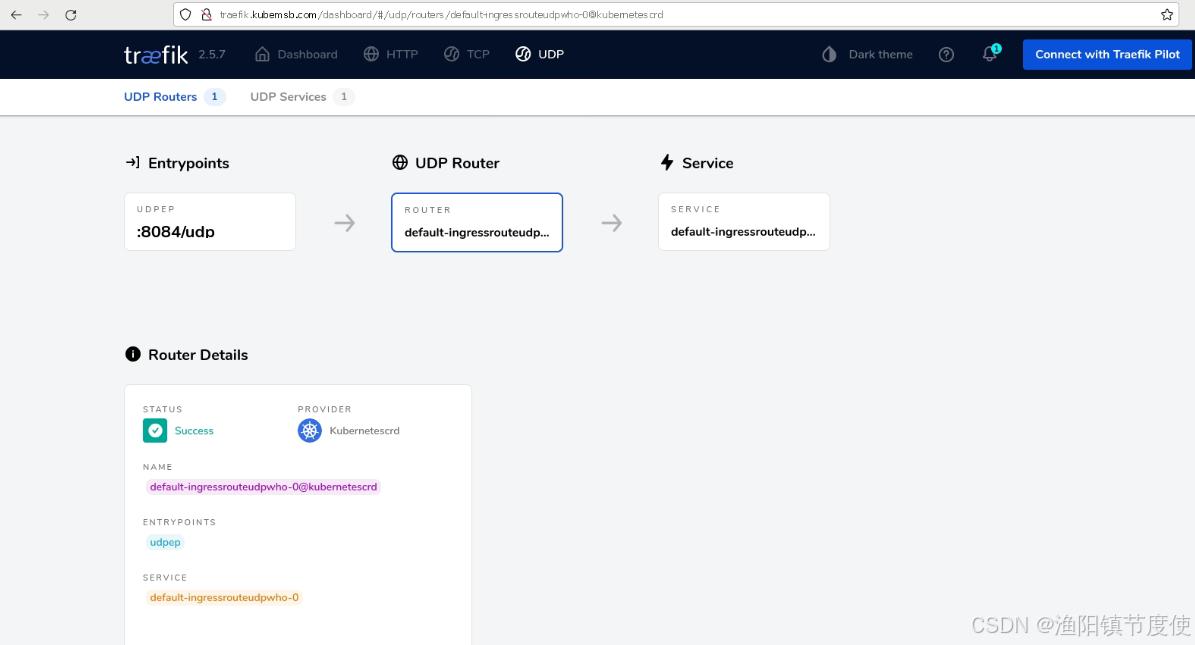Switch to the UDP Routers tab
This screenshot has width=1195, height=645.
click(175, 97)
